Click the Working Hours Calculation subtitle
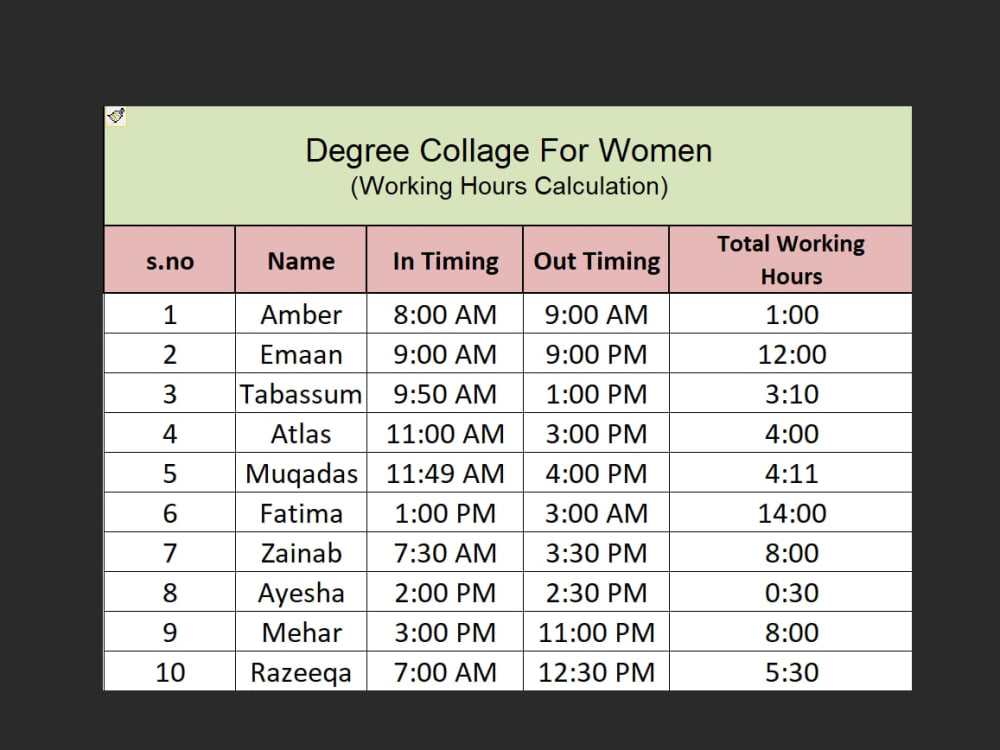The width and height of the screenshot is (1000, 750). click(x=509, y=186)
